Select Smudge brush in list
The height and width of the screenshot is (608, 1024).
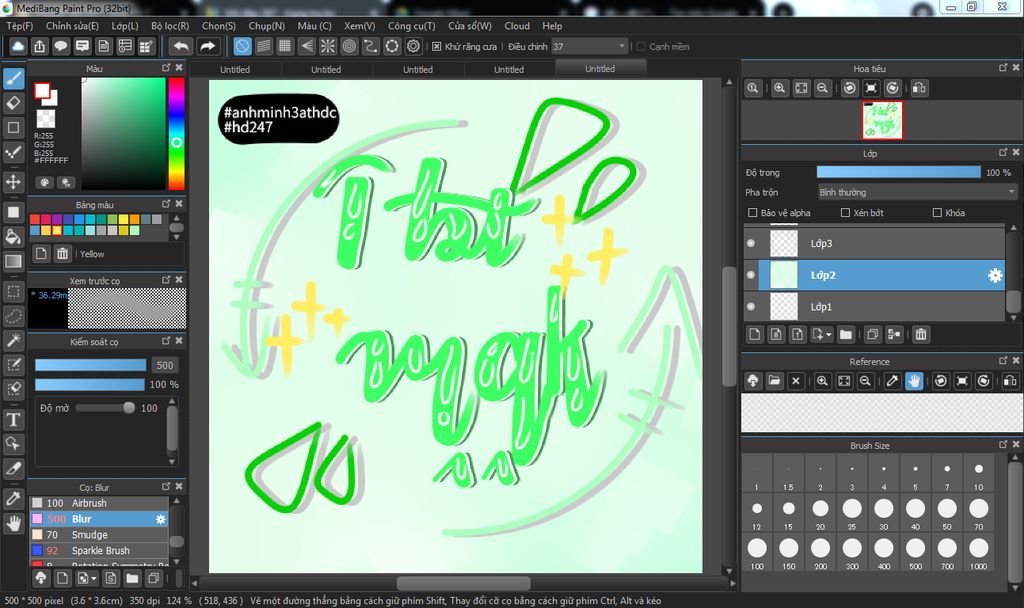click(99, 535)
